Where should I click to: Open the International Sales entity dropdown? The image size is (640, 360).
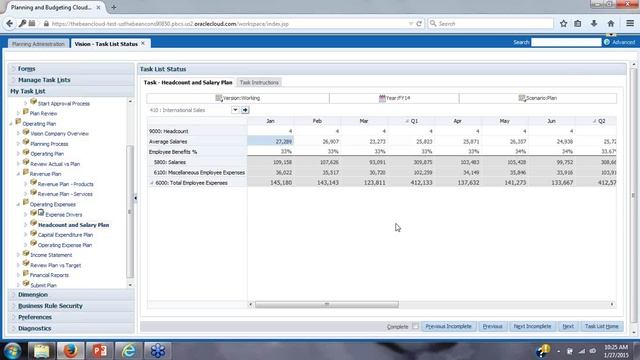click(x=235, y=110)
